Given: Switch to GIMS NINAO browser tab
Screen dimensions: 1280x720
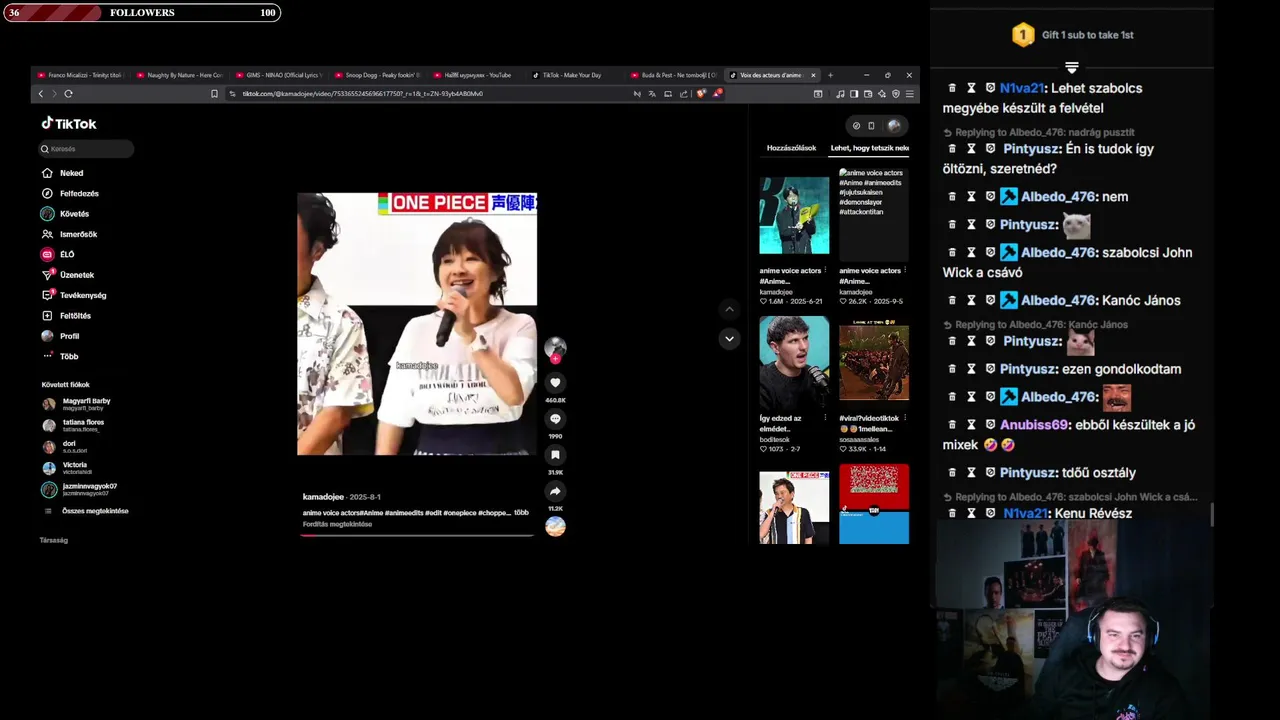Looking at the screenshot, I should (x=278, y=75).
